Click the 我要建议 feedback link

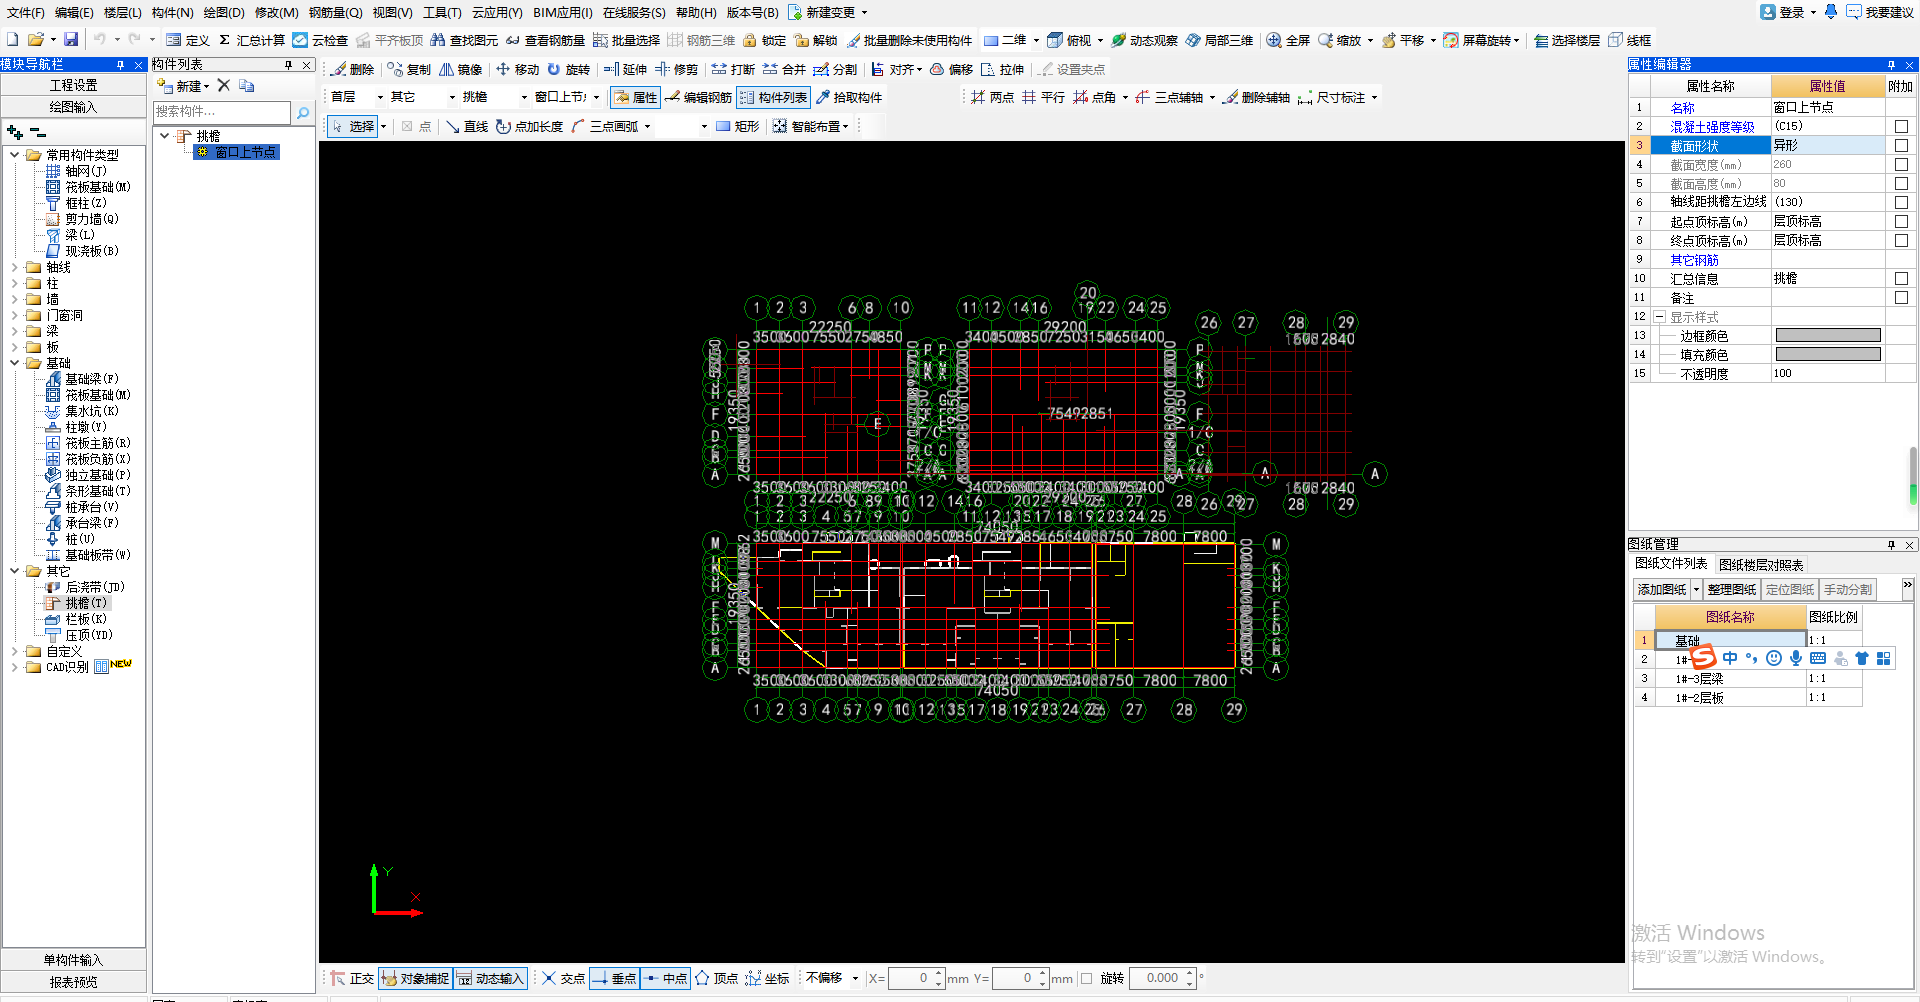pyautogui.click(x=1880, y=12)
